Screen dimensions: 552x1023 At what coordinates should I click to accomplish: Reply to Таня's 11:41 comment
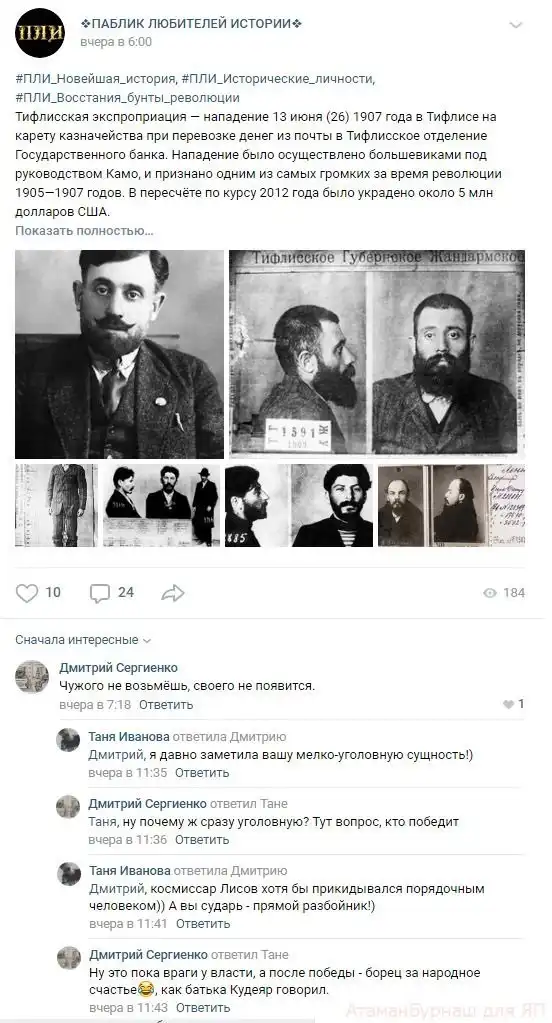point(203,924)
